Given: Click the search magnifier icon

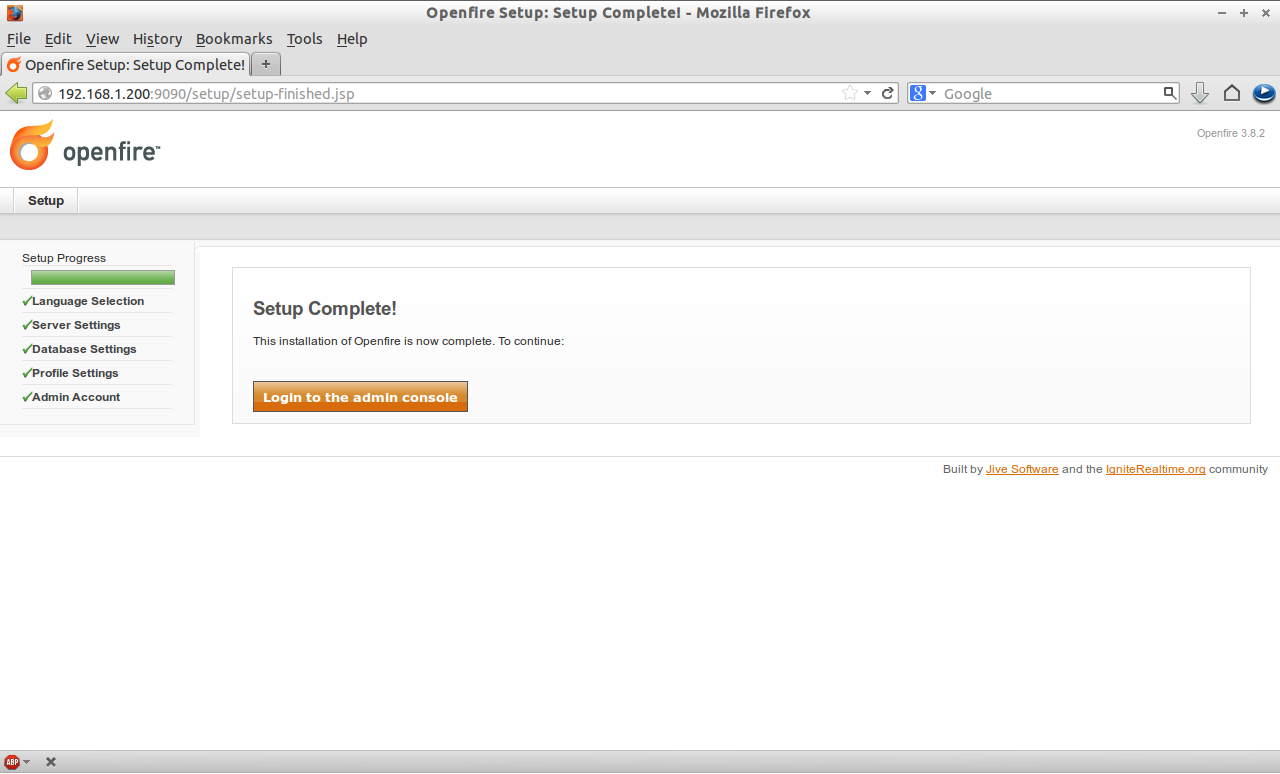Looking at the screenshot, I should click(1170, 93).
